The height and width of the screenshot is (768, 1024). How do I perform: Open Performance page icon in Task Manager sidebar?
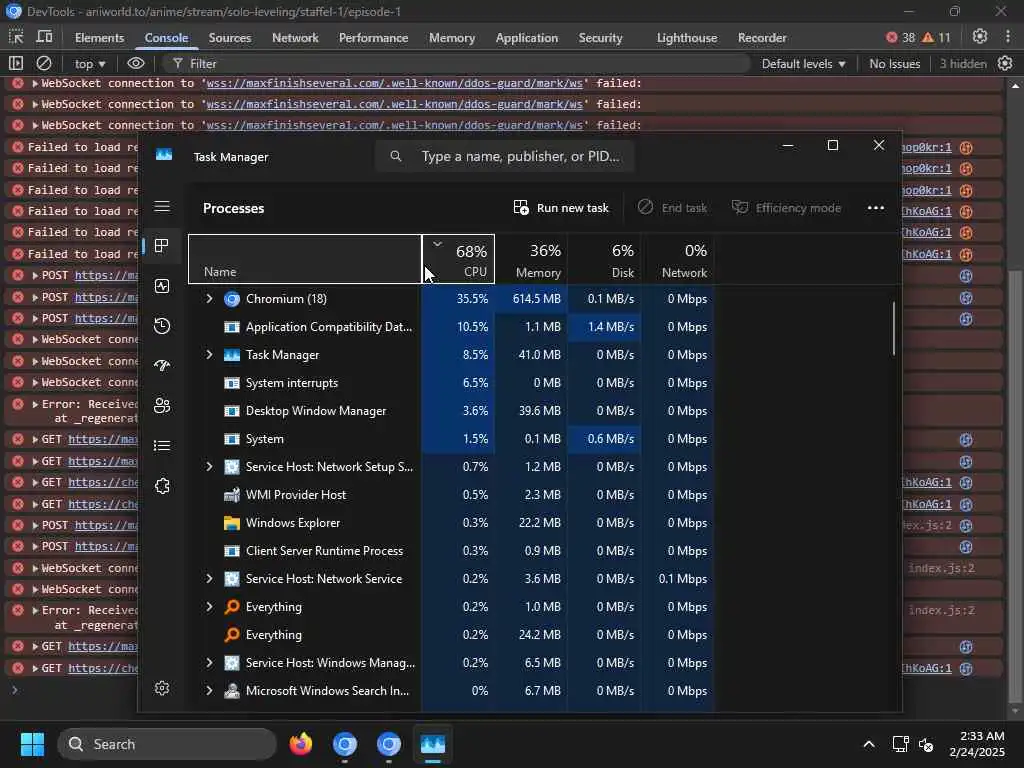pos(162,286)
